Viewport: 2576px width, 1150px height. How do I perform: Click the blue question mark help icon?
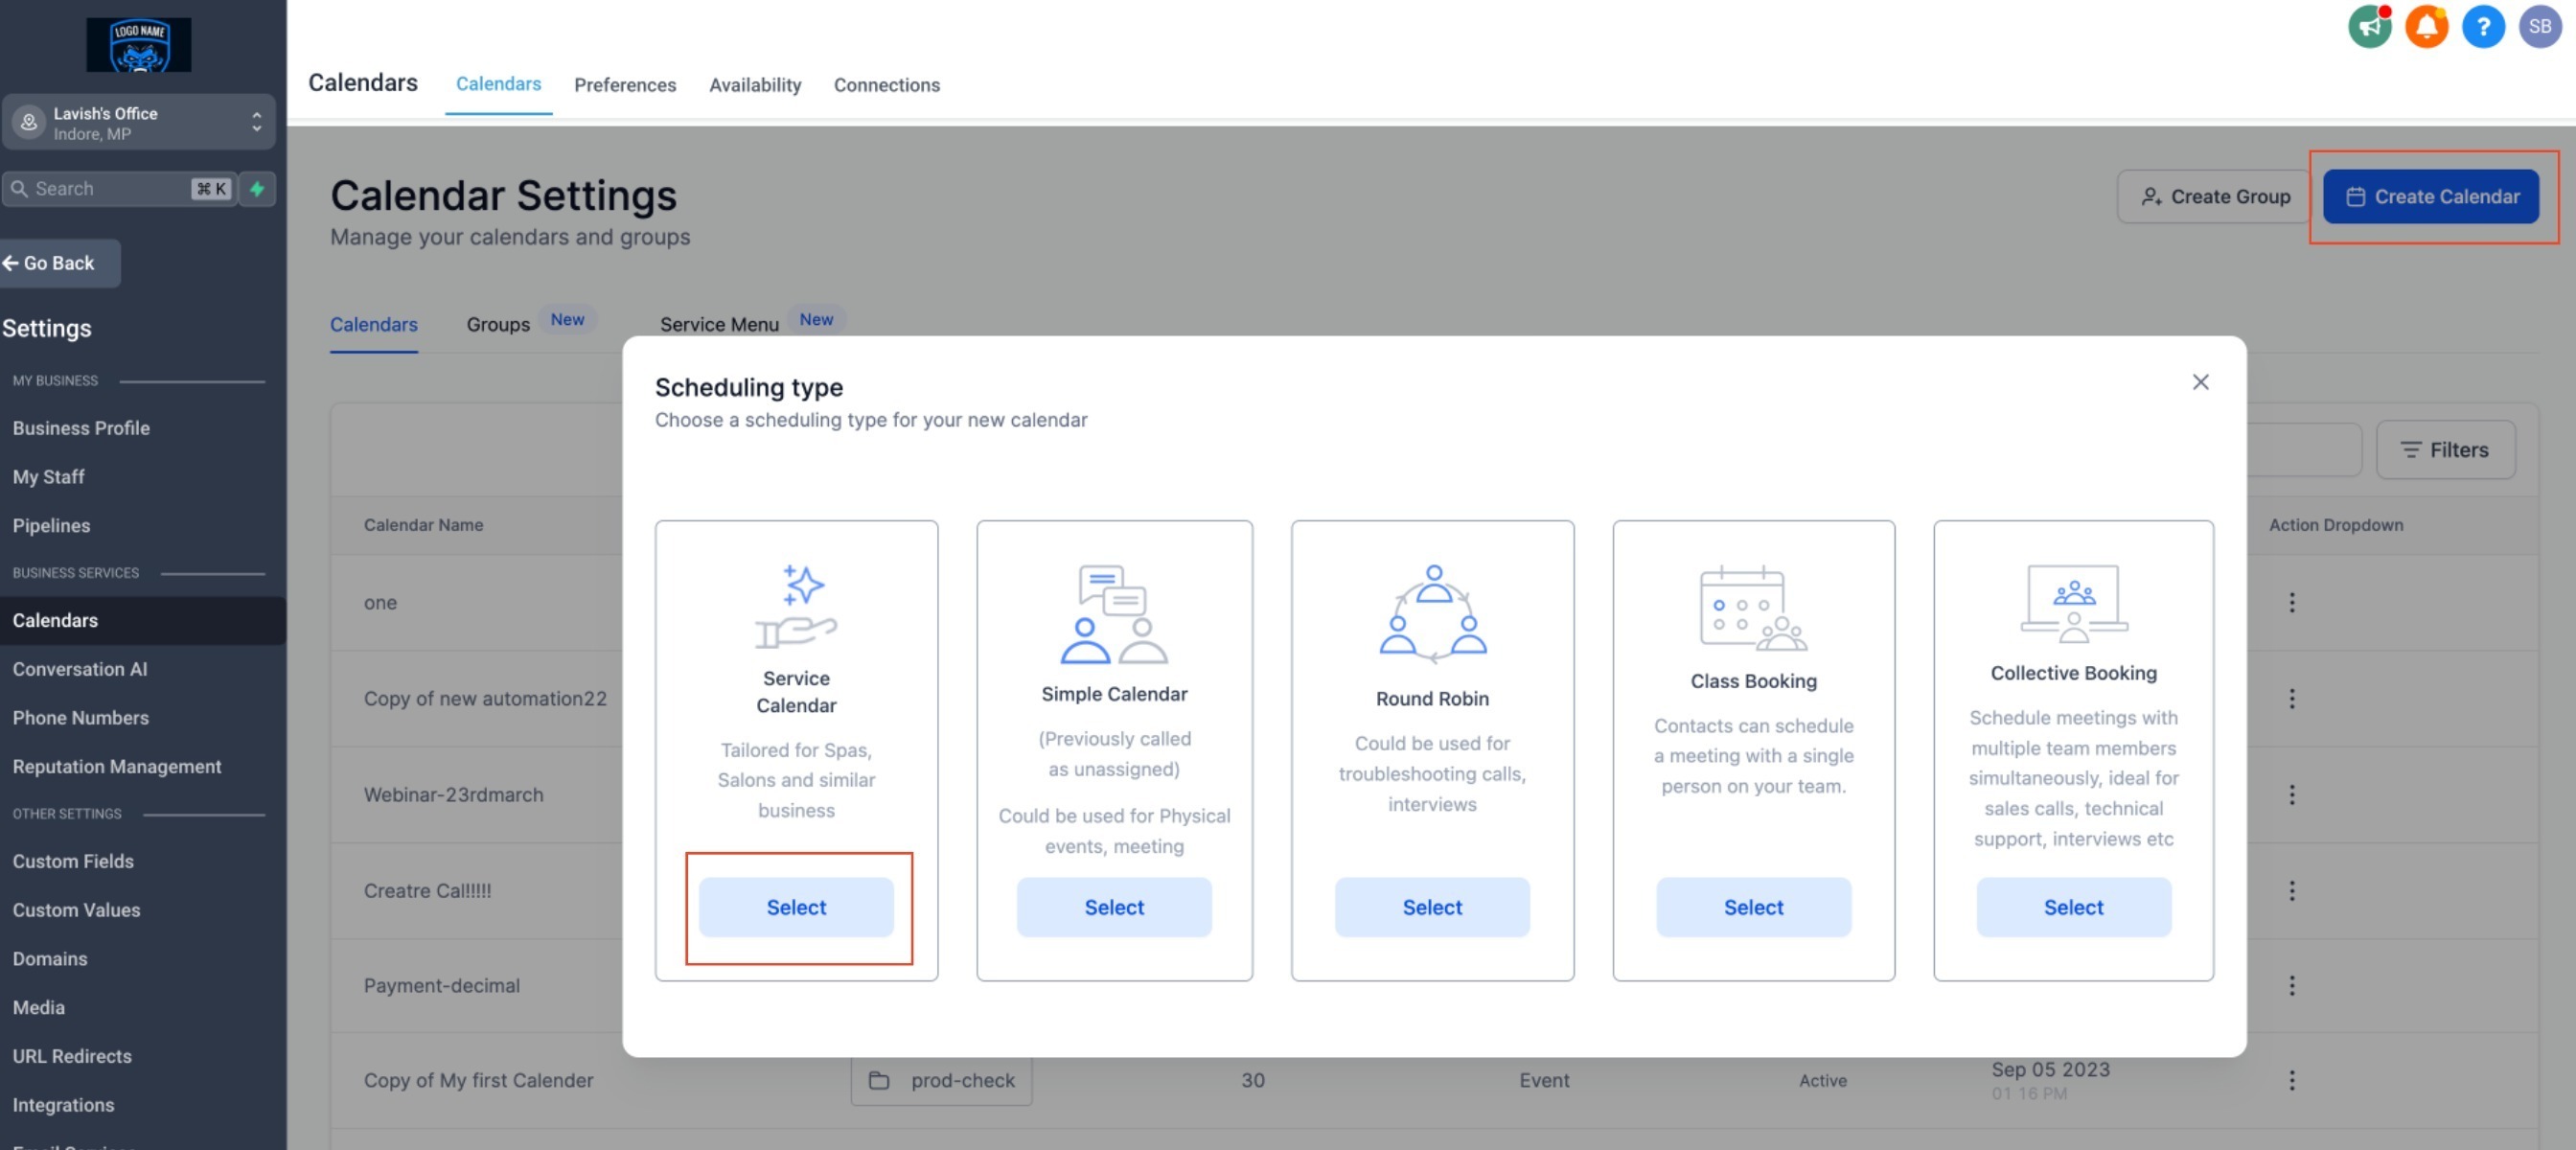pyautogui.click(x=2482, y=27)
